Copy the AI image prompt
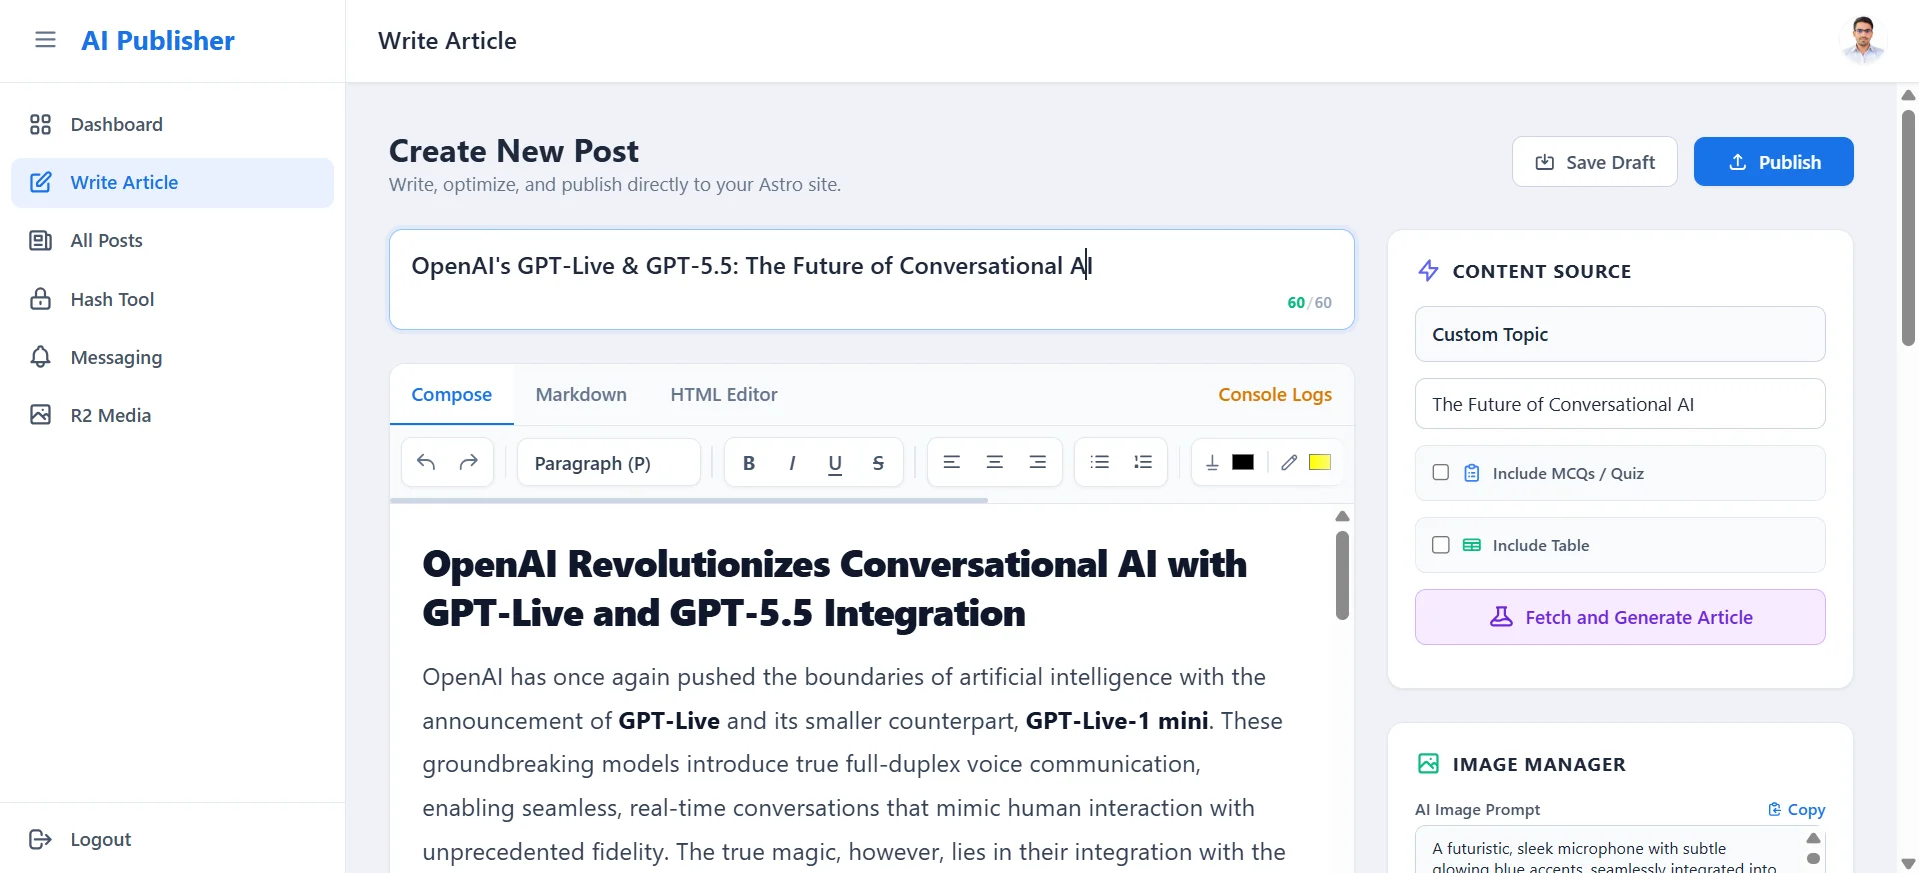Image resolution: width=1919 pixels, height=873 pixels. point(1796,810)
